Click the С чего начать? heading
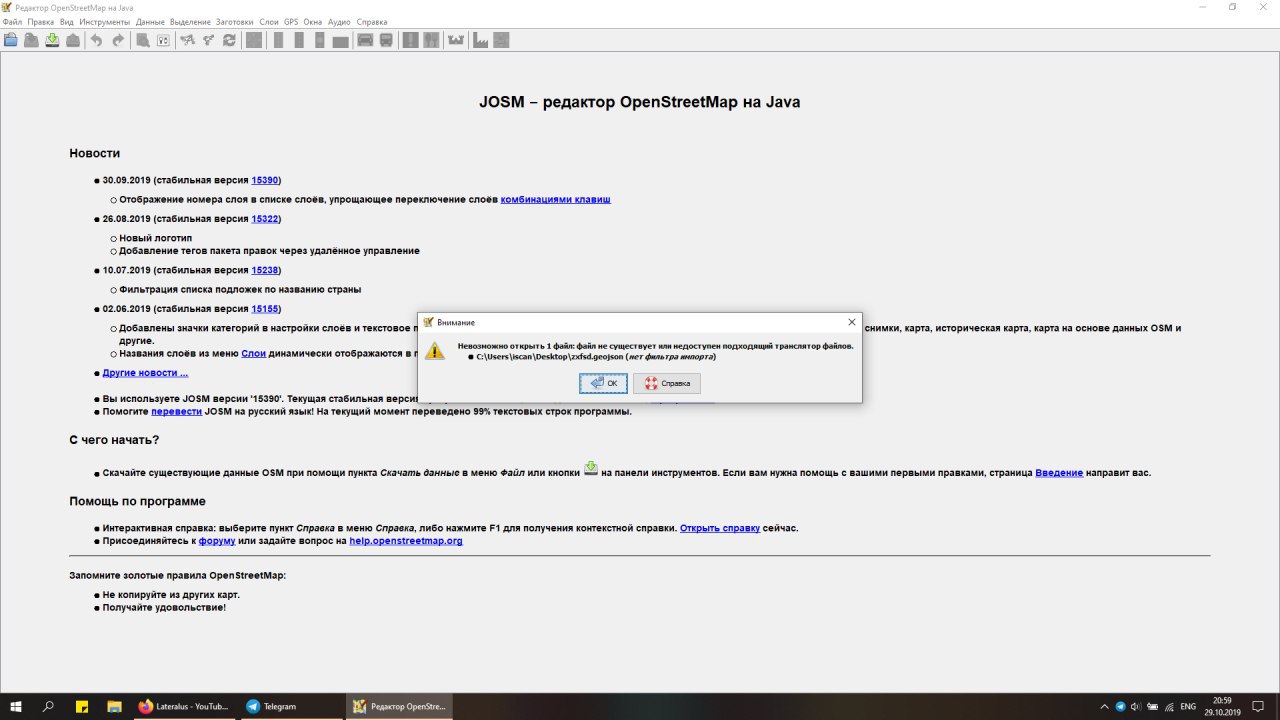The image size is (1280, 720). pos(114,440)
